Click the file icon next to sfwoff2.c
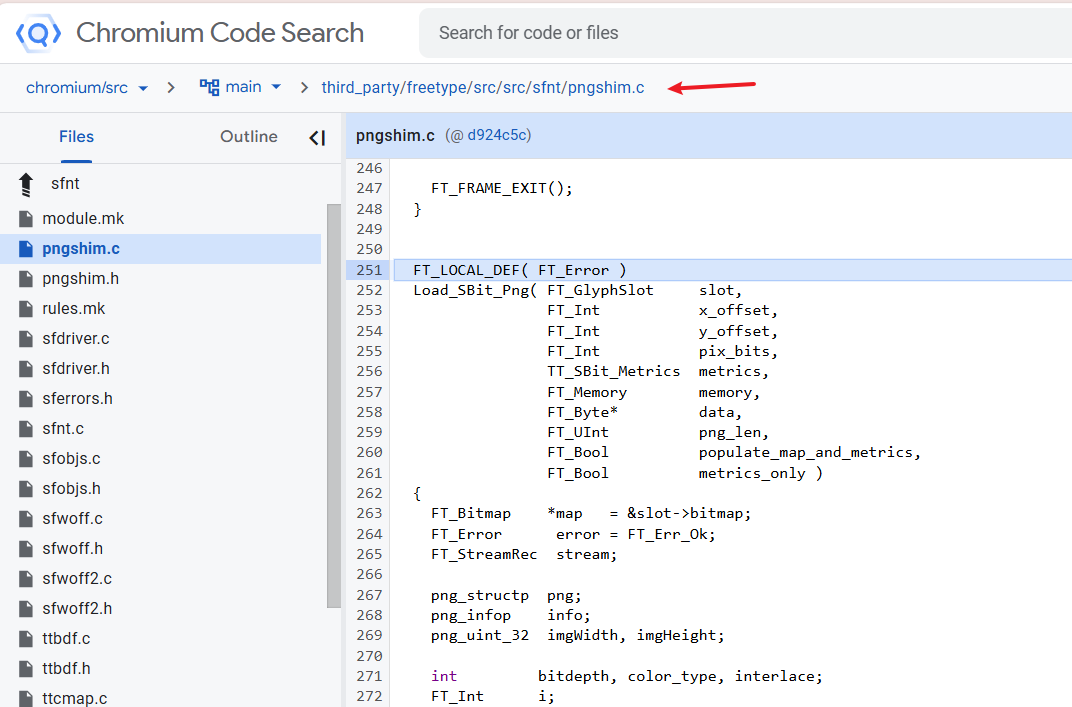 [26, 578]
